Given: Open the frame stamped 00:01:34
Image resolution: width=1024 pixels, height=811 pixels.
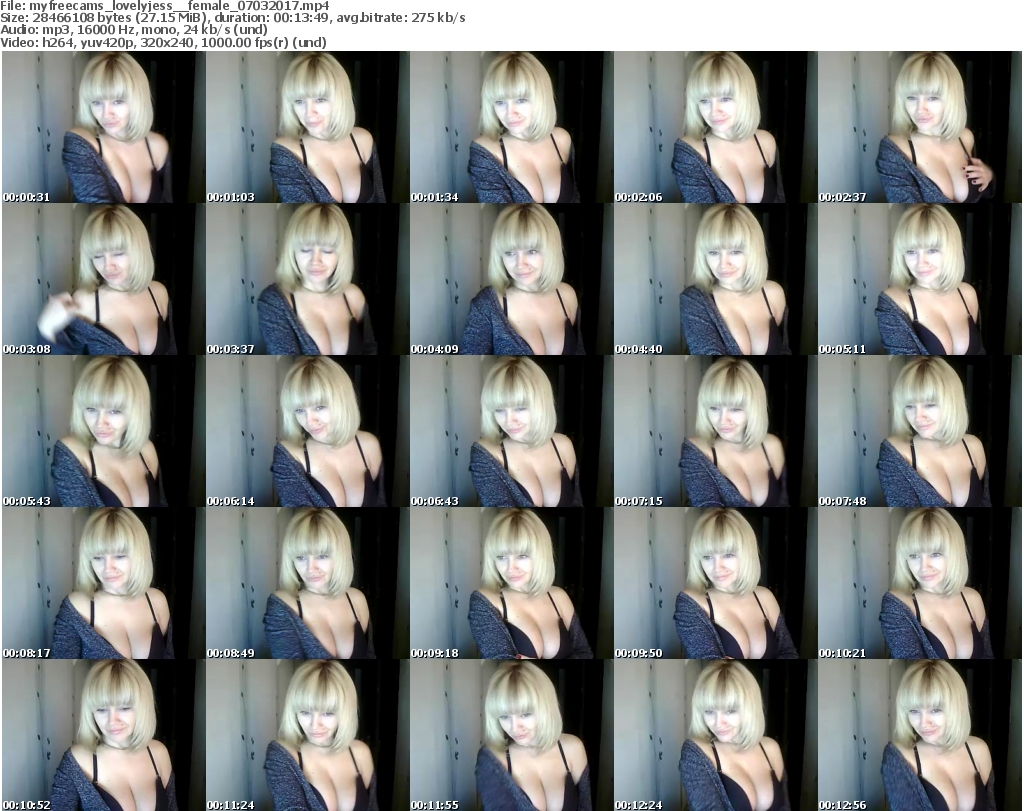Looking at the screenshot, I should [511, 127].
